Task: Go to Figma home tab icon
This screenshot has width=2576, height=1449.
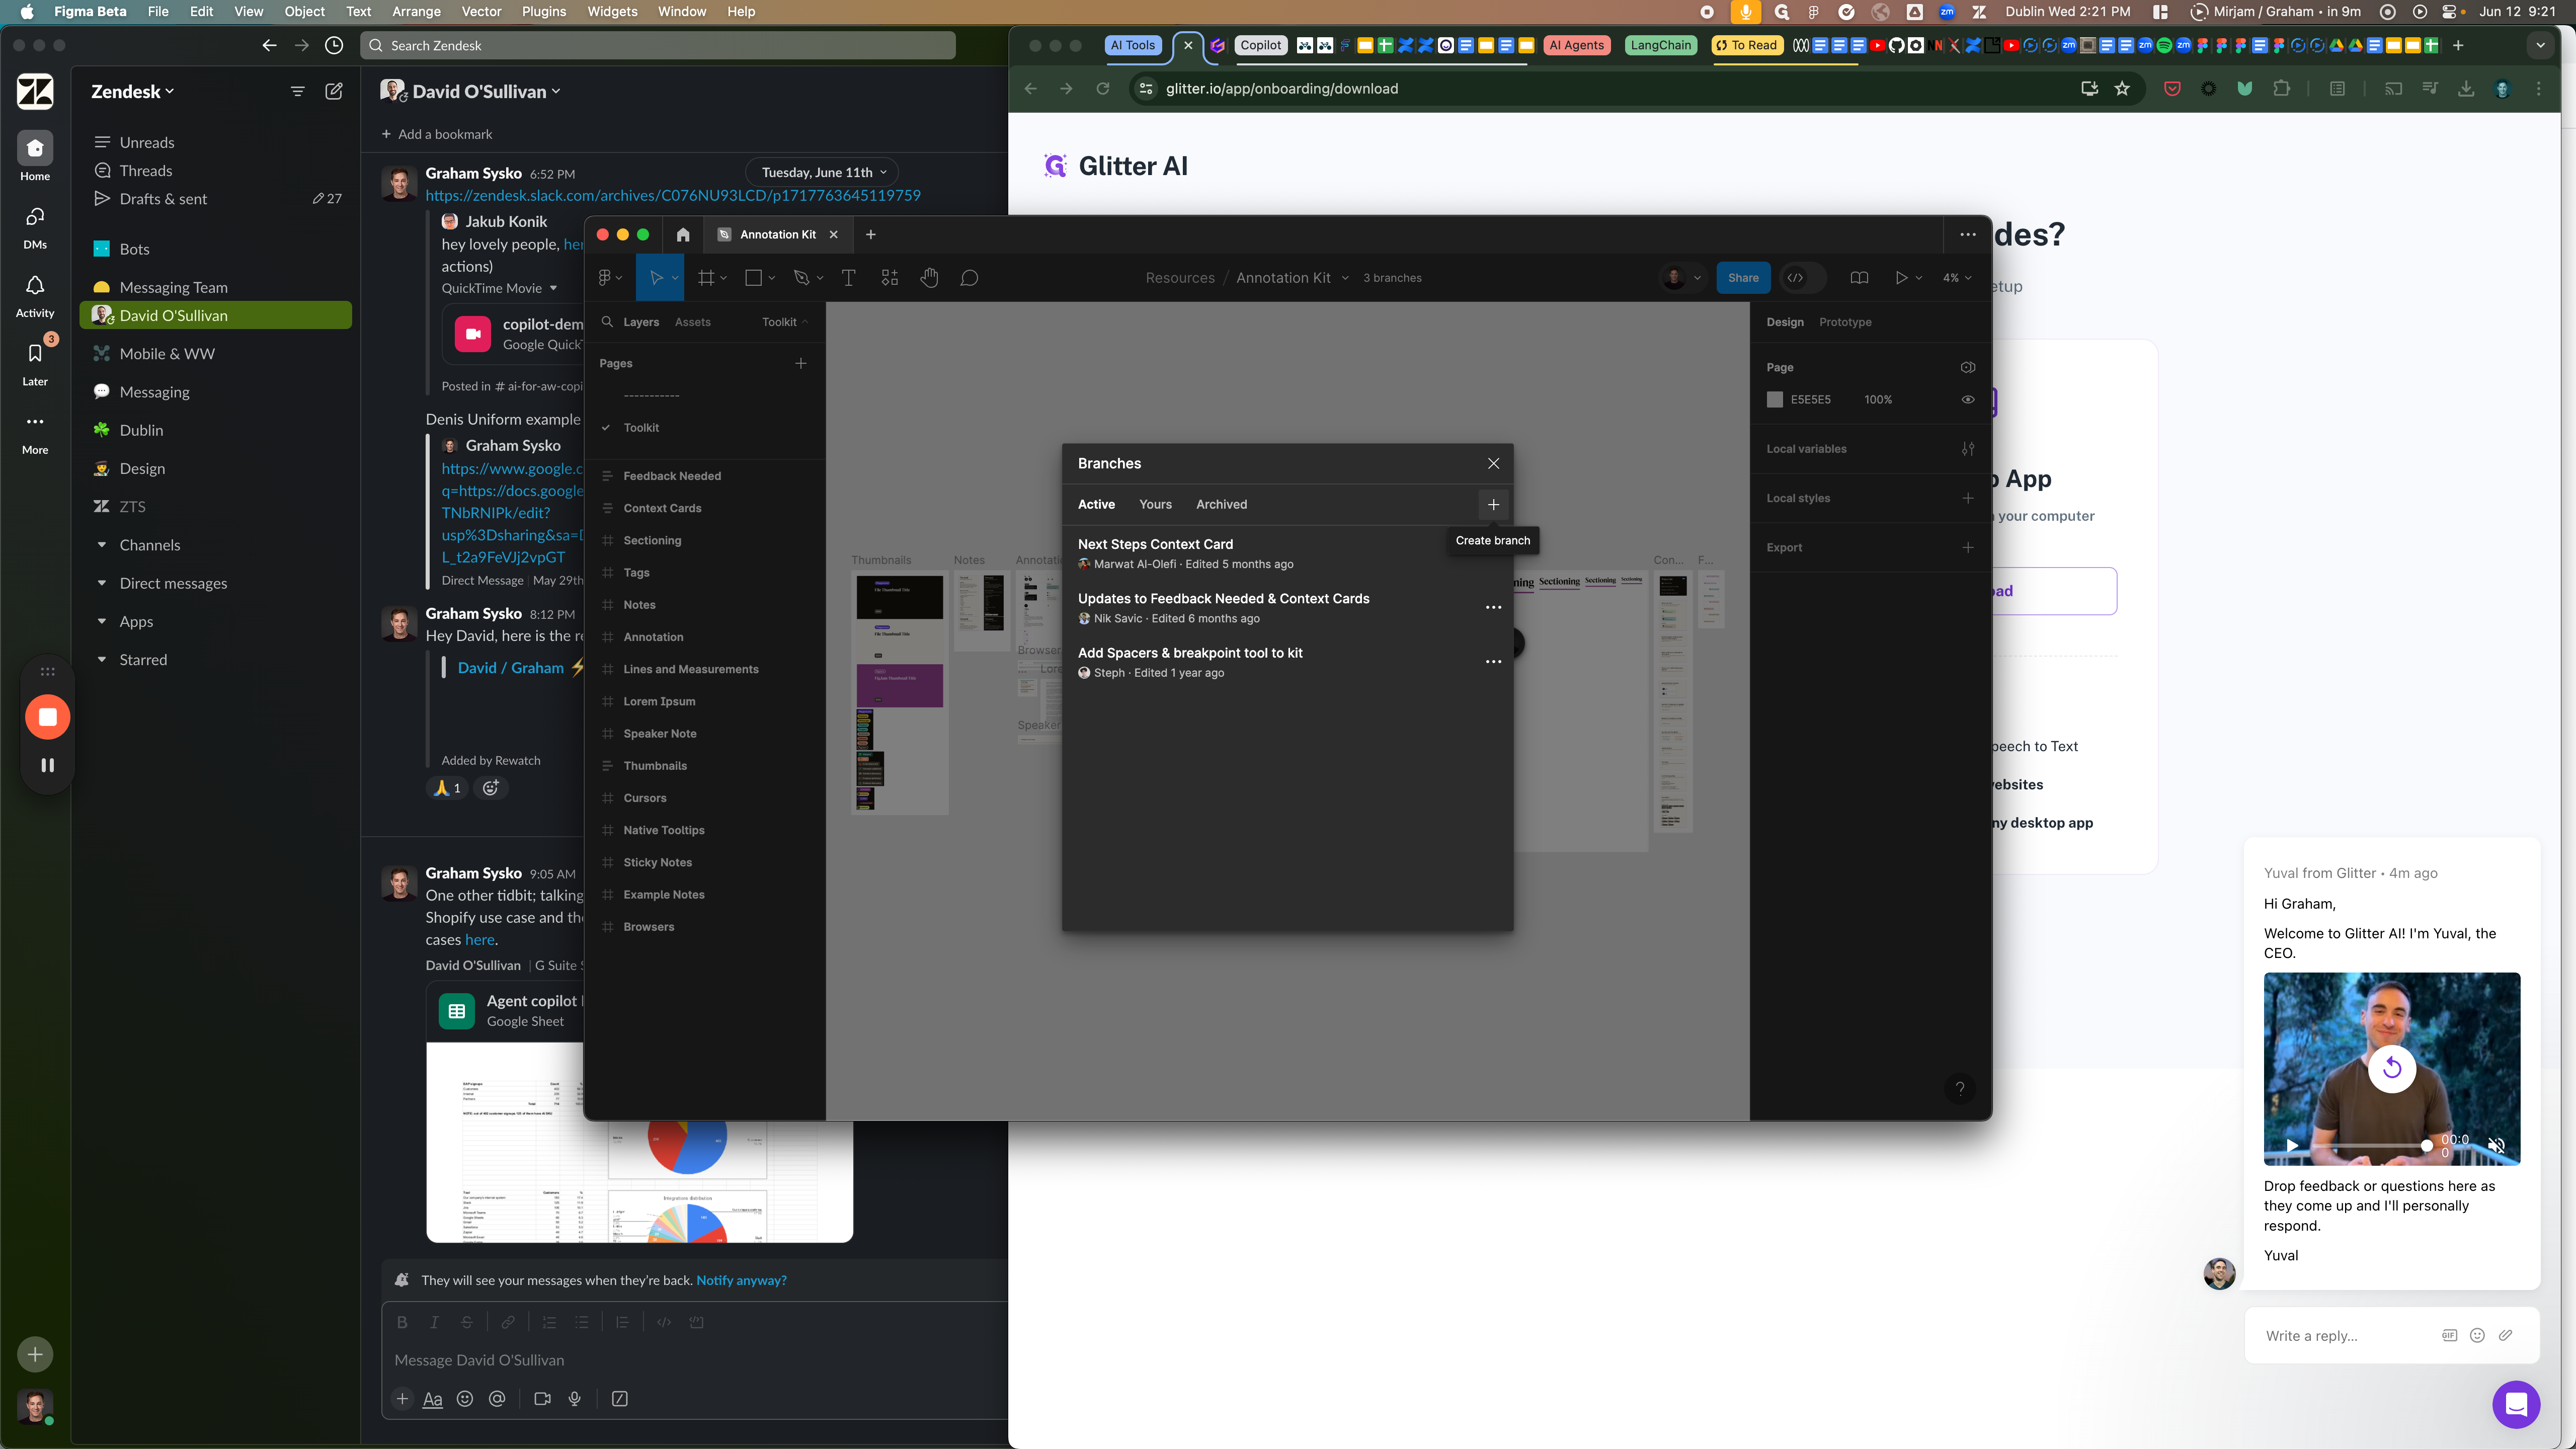Action: pyautogui.click(x=683, y=234)
